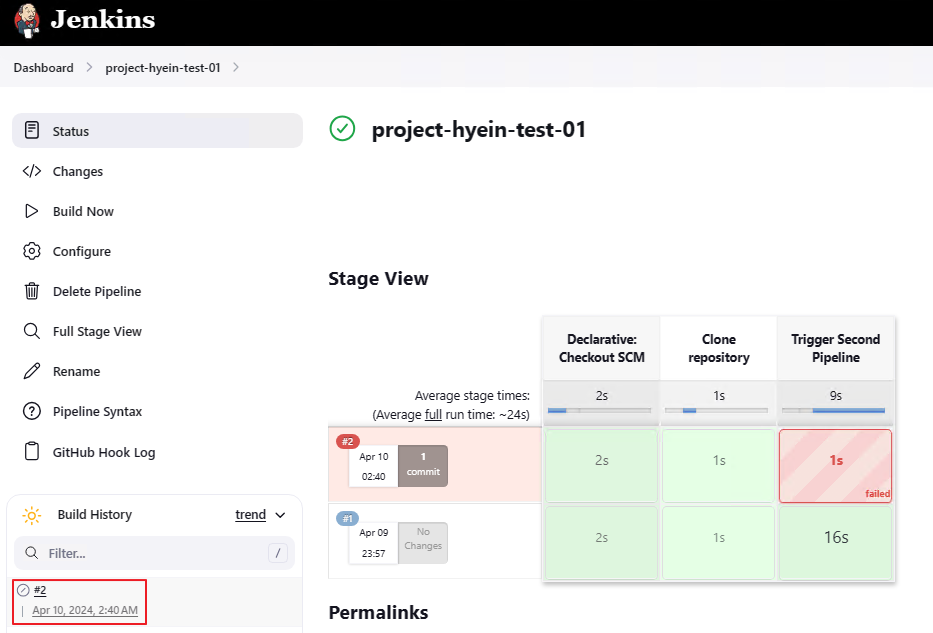Open the 1 commit button for build #2
933x633 pixels.
pyautogui.click(x=423, y=465)
